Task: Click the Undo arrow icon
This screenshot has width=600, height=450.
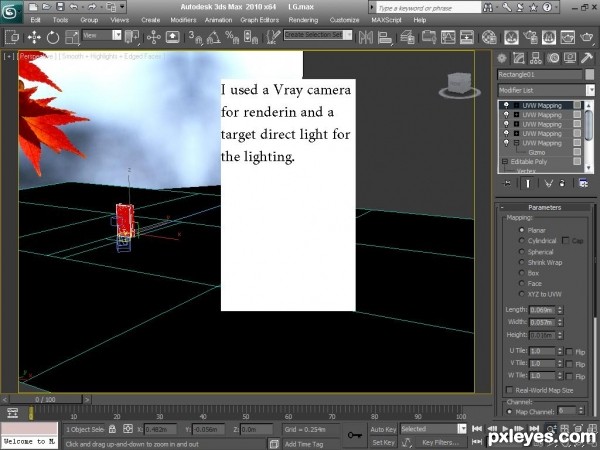Action: click(73, 7)
